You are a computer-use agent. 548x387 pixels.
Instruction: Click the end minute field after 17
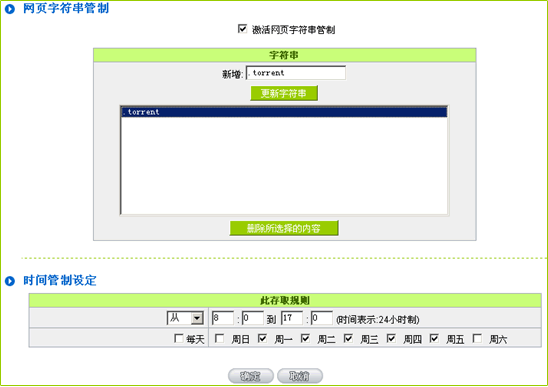point(322,318)
